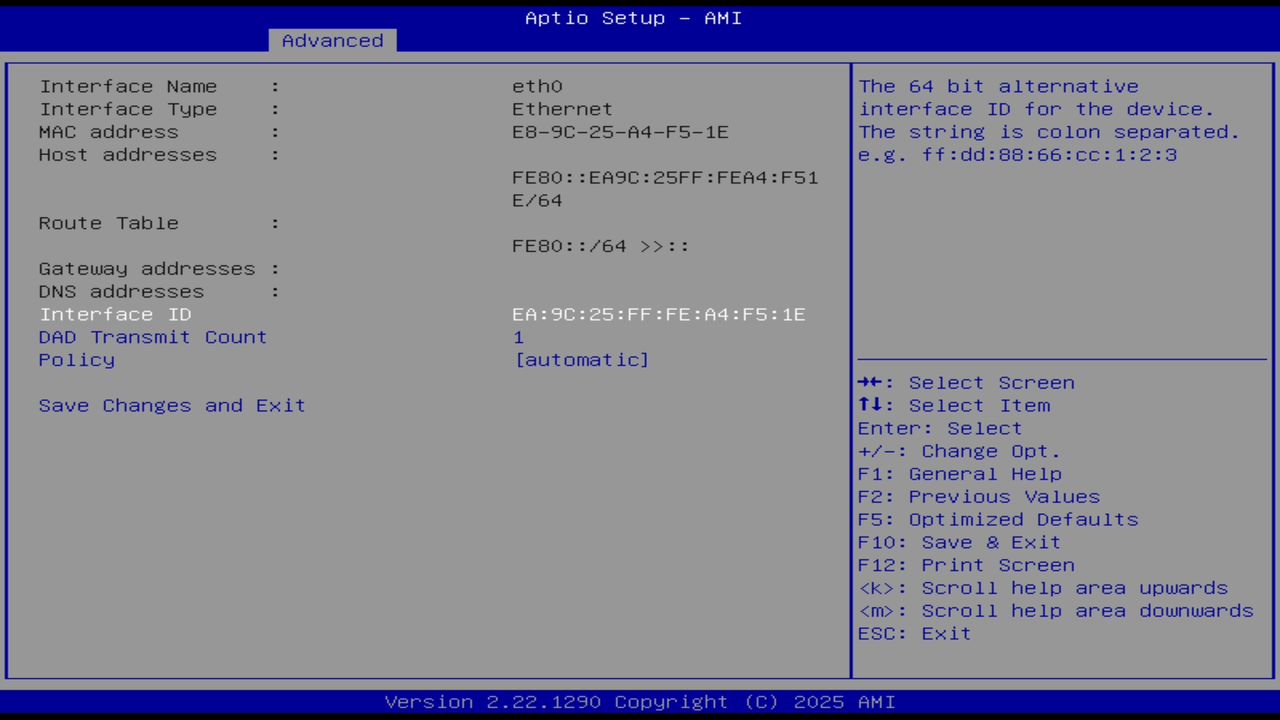Screen dimensions: 1280x720
Task: Open the Policy automatic dropdown
Action: (582, 360)
